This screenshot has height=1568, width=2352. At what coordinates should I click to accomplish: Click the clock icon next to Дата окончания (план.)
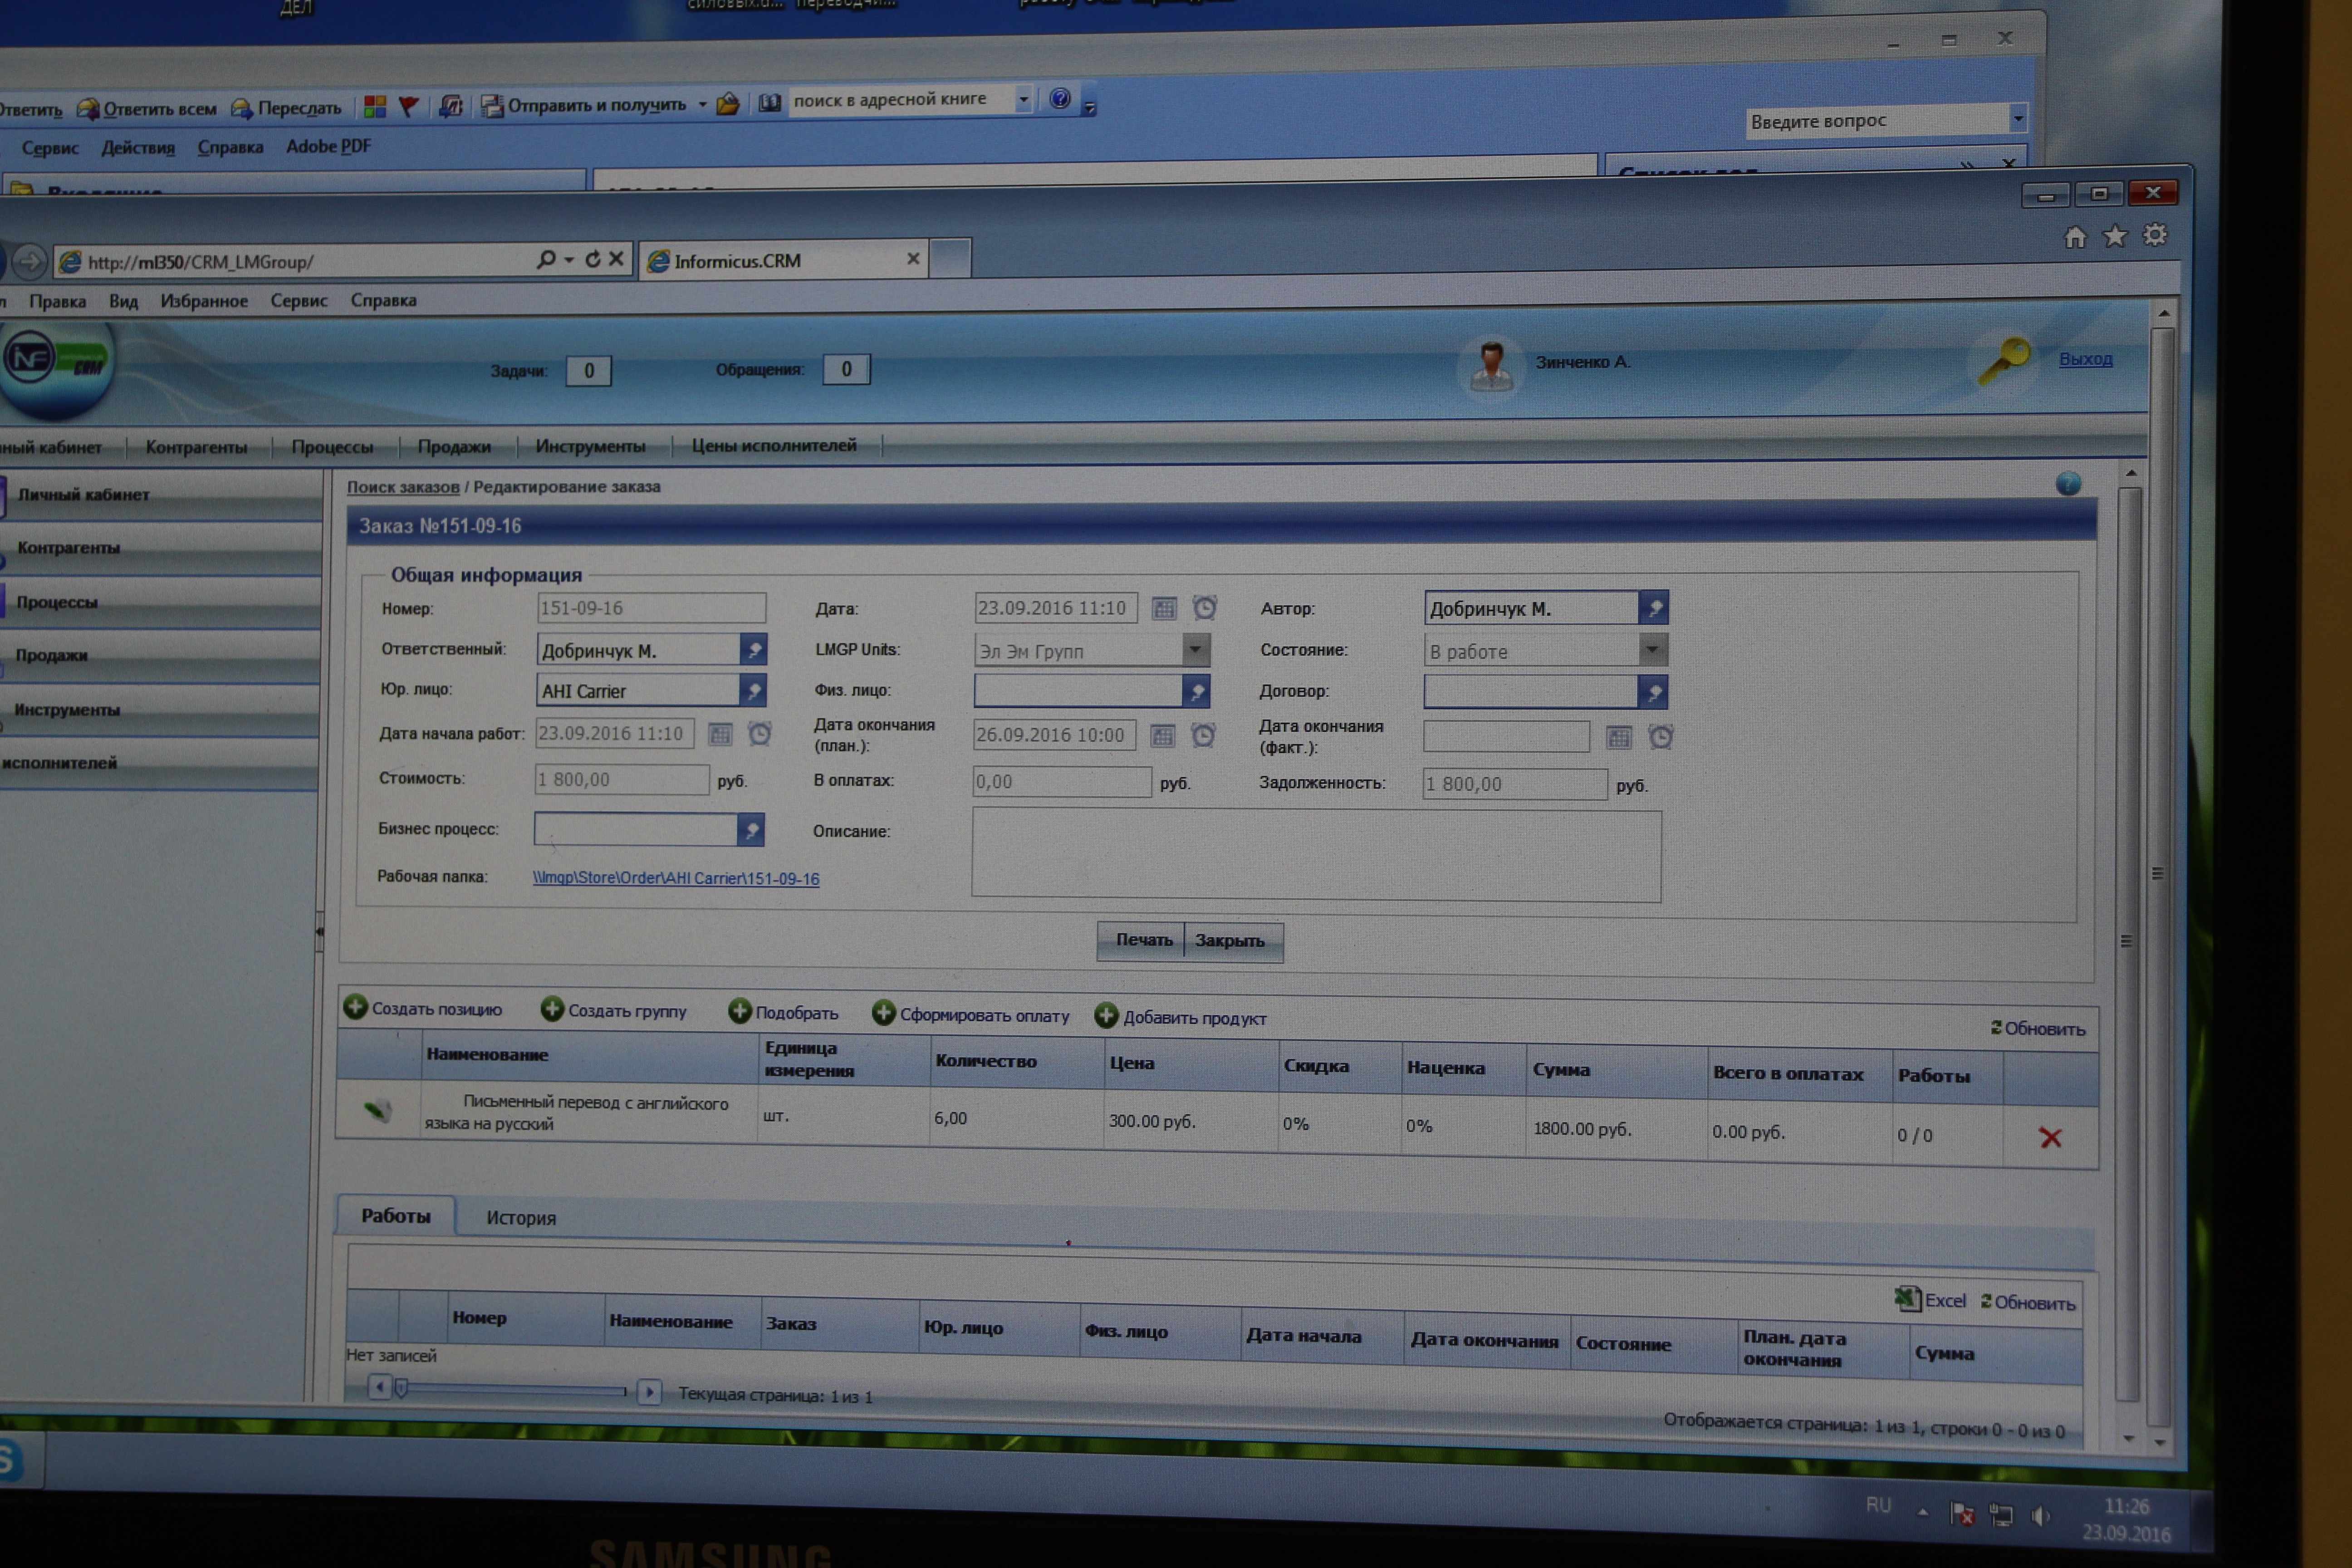point(1203,736)
